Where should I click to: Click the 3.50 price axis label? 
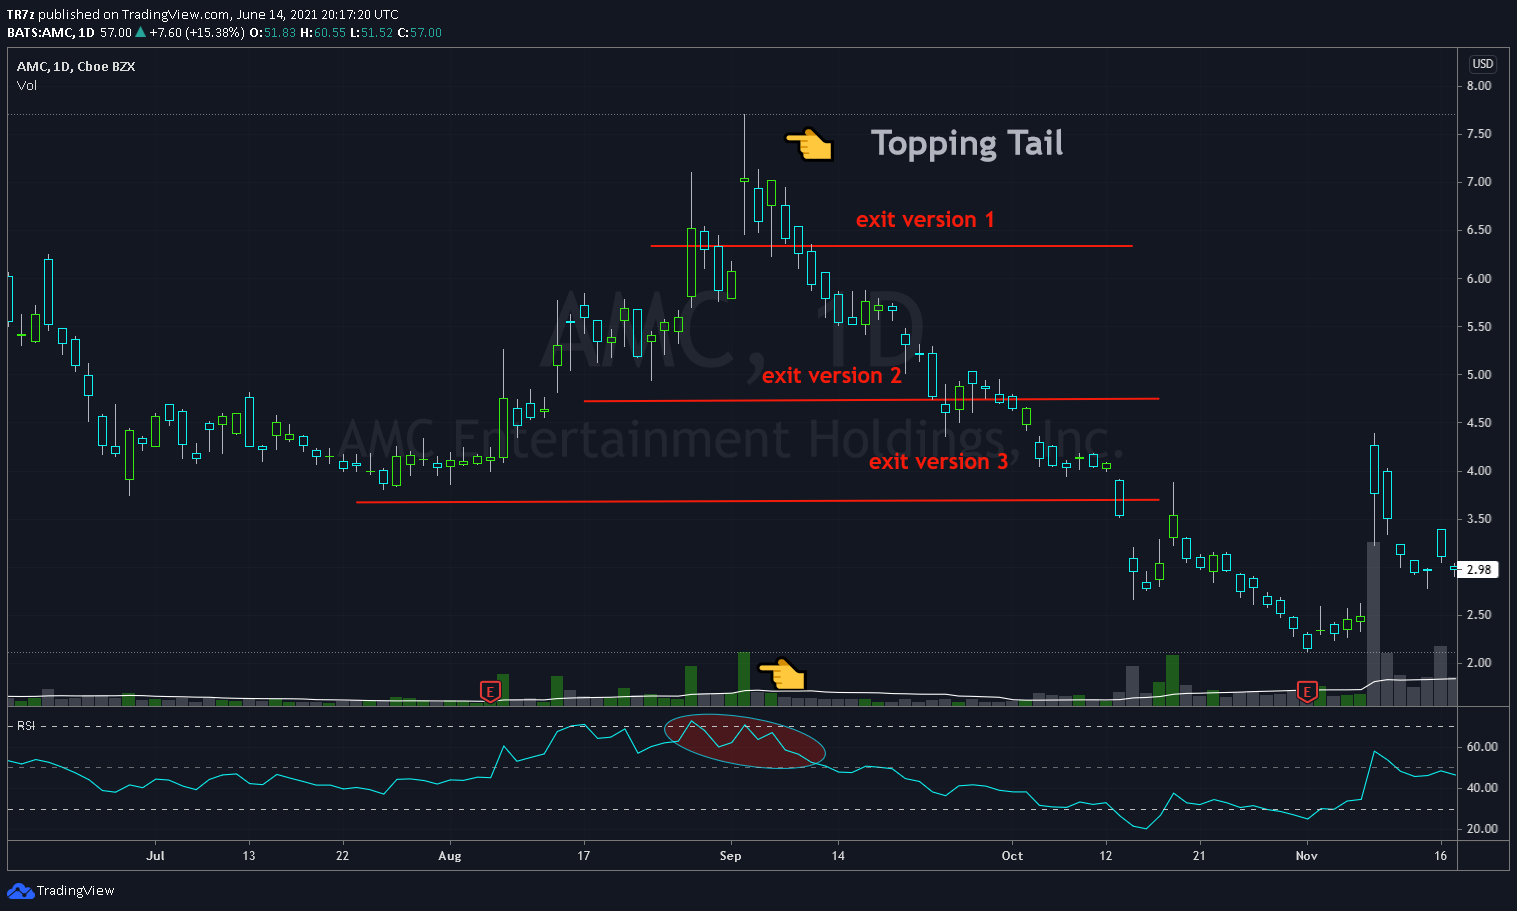tap(1478, 519)
